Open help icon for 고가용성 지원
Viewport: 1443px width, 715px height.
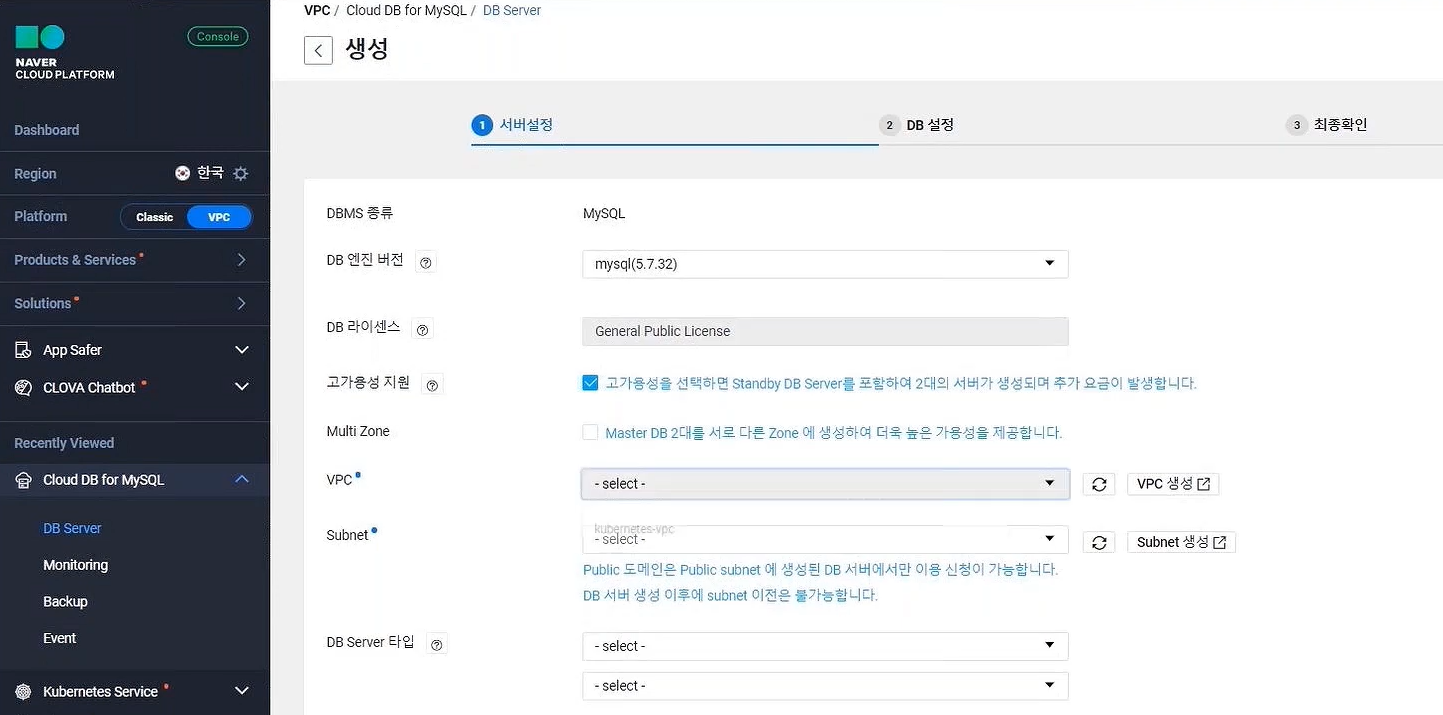[433, 384]
